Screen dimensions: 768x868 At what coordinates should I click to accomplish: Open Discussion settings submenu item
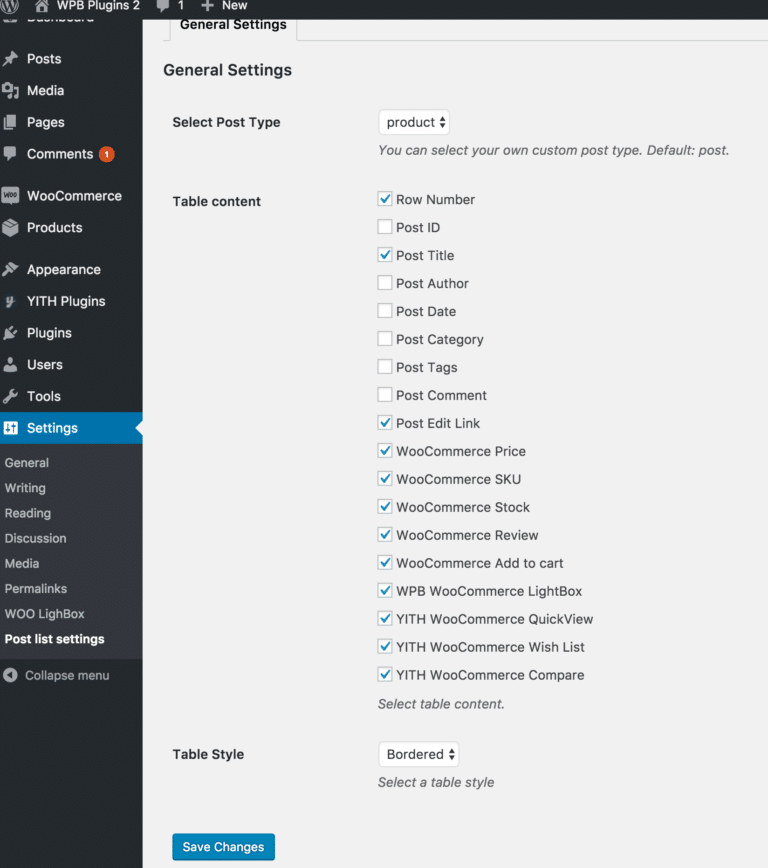35,538
